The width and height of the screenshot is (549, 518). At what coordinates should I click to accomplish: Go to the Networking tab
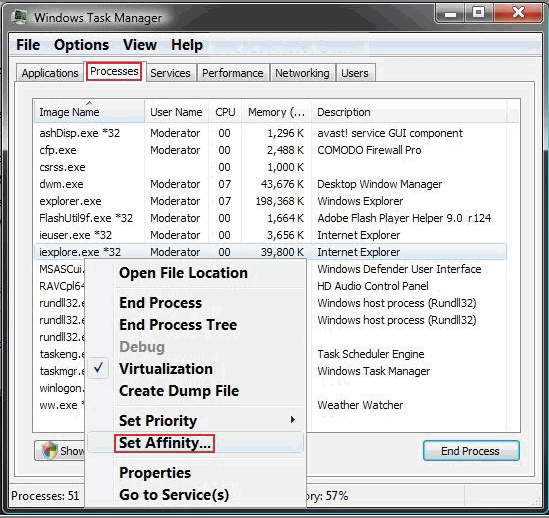click(302, 73)
